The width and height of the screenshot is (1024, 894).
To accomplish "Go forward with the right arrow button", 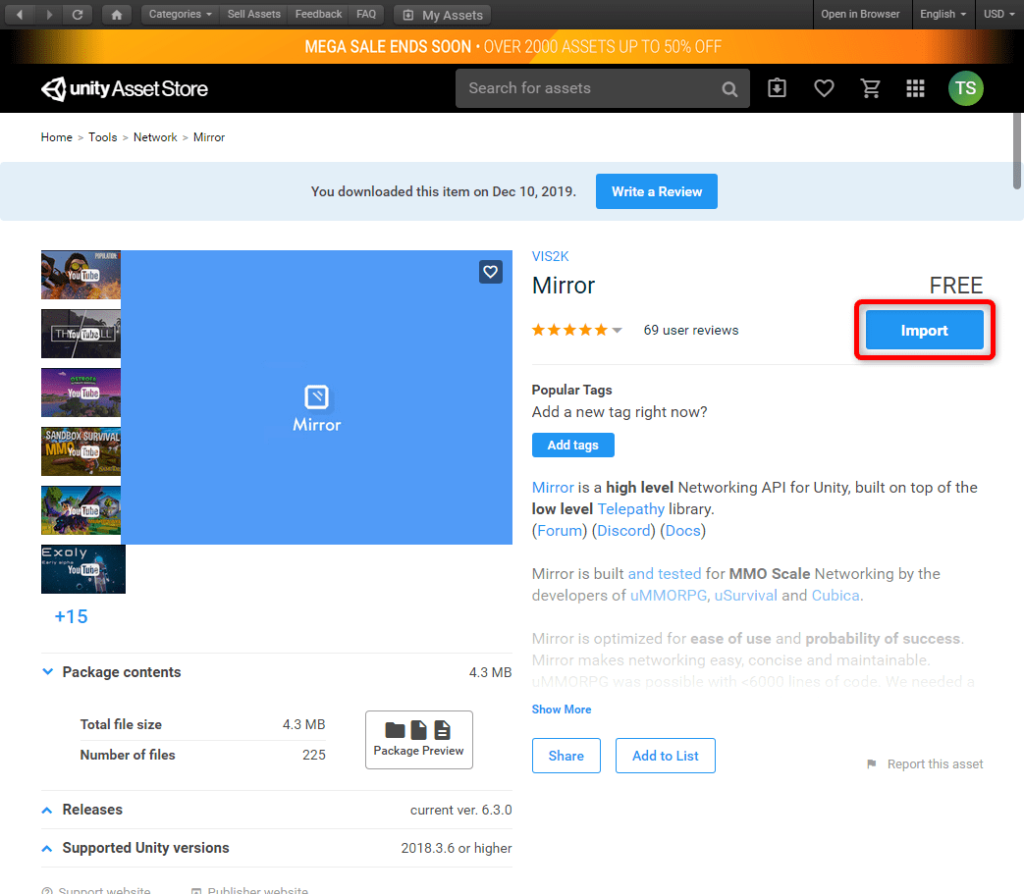I will (49, 14).
